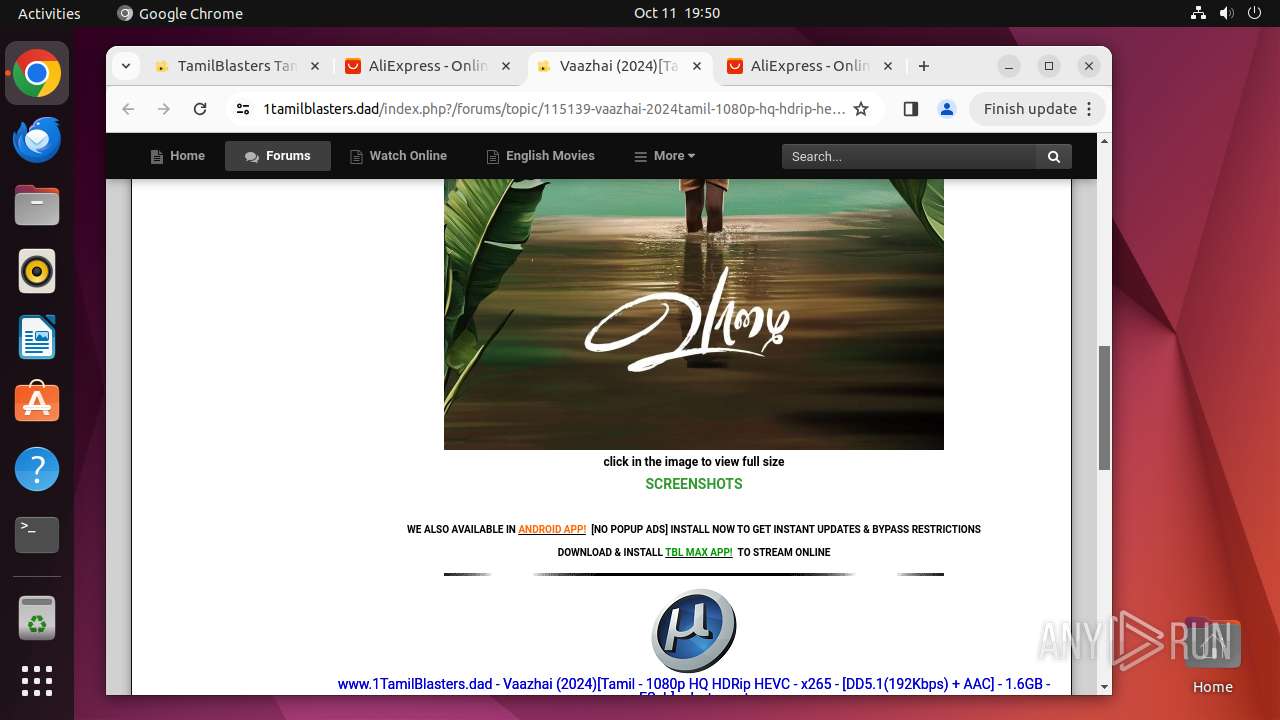
Task: Open Watch Online navigation item
Action: (x=398, y=156)
